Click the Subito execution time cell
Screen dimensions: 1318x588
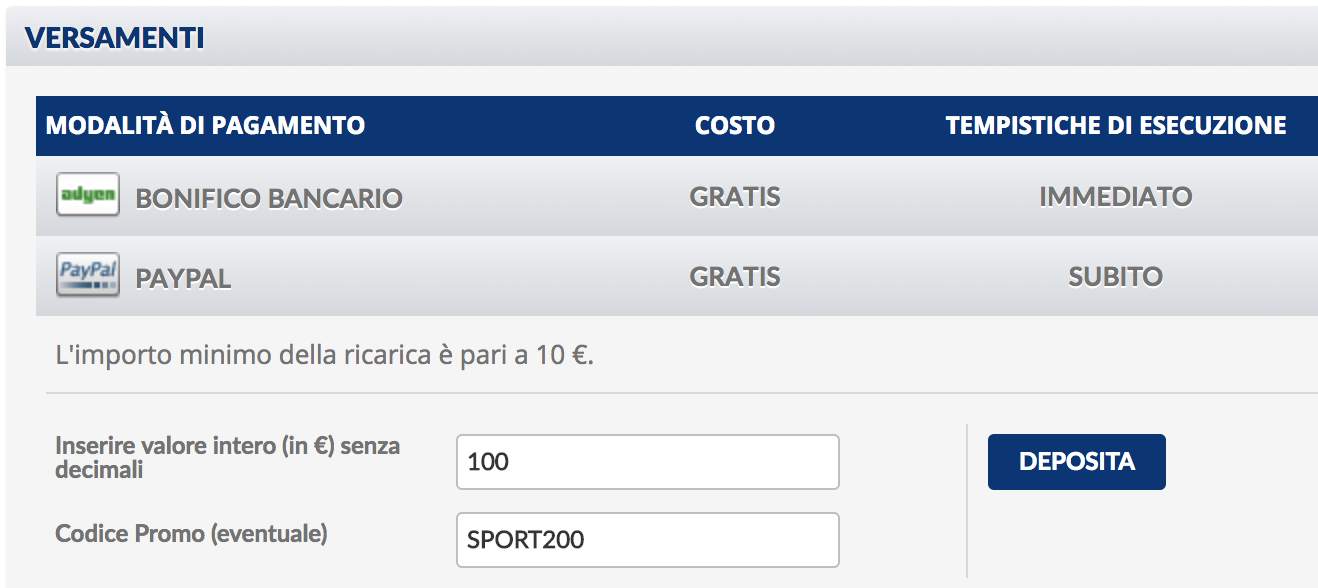click(x=1115, y=276)
